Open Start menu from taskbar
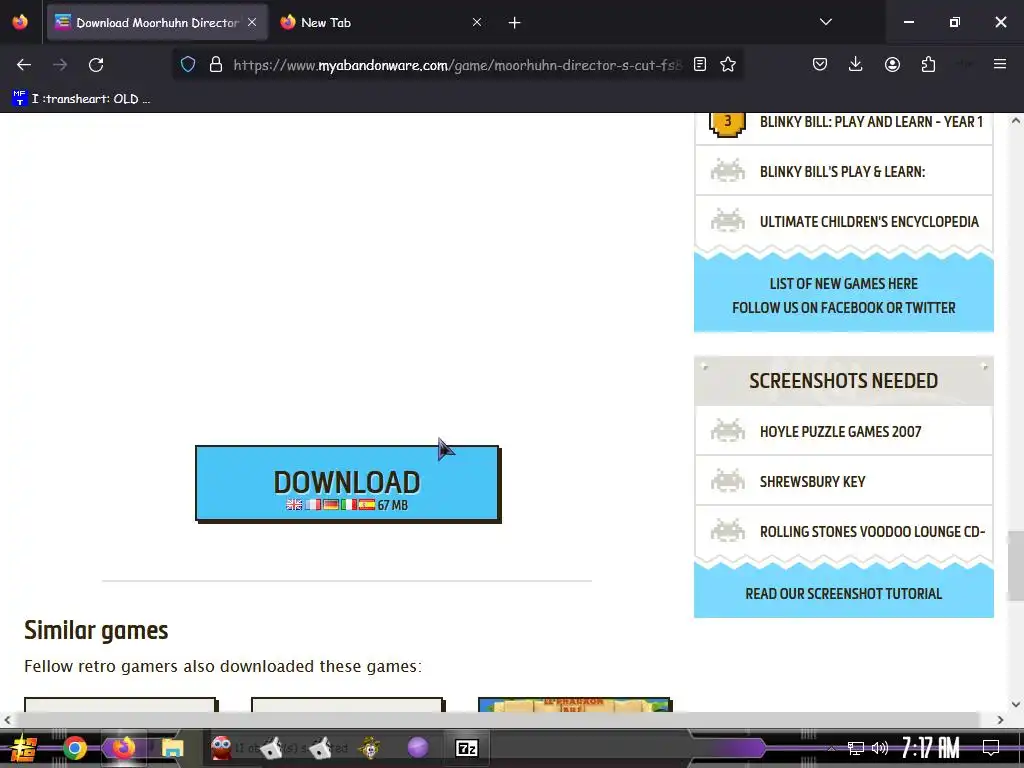The image size is (1024, 768). 24,748
